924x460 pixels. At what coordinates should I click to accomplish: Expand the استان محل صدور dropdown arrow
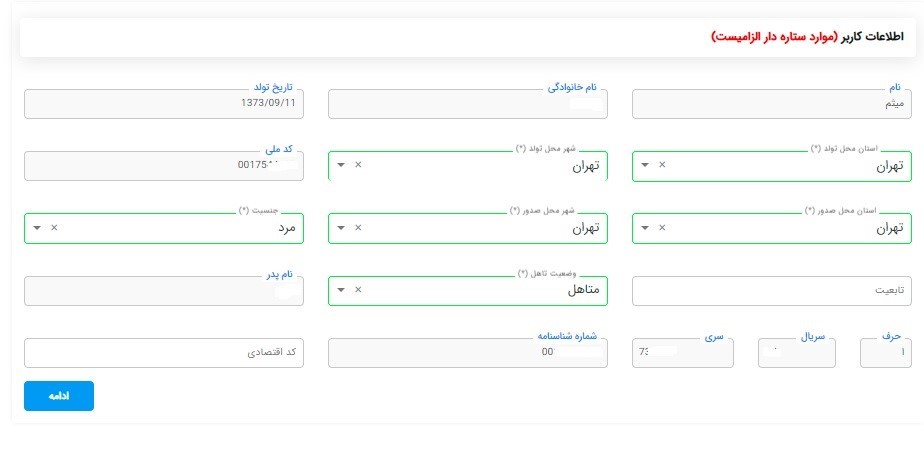click(645, 228)
